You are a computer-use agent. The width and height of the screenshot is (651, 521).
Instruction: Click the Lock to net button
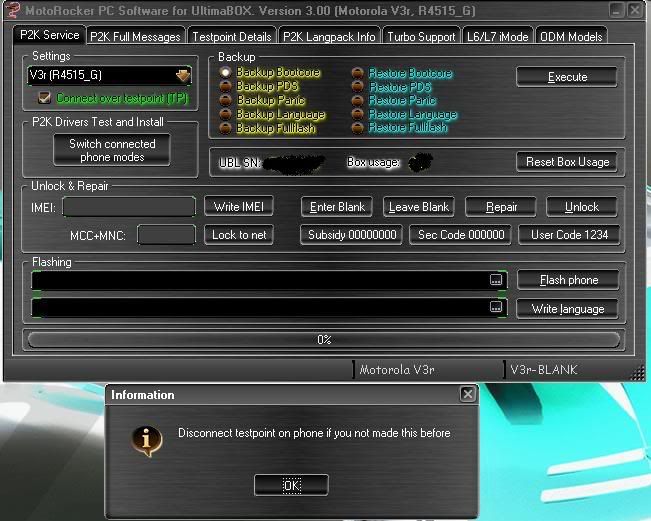pos(239,235)
